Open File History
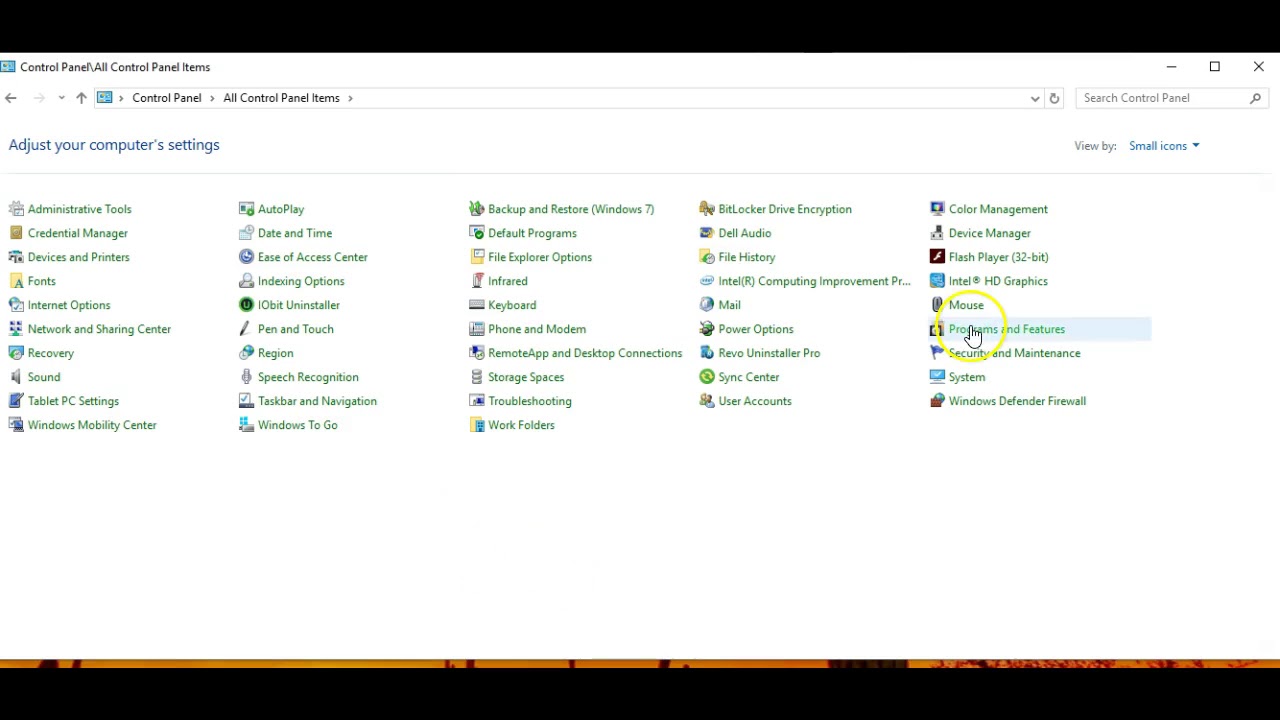The height and width of the screenshot is (720, 1280). 747,257
